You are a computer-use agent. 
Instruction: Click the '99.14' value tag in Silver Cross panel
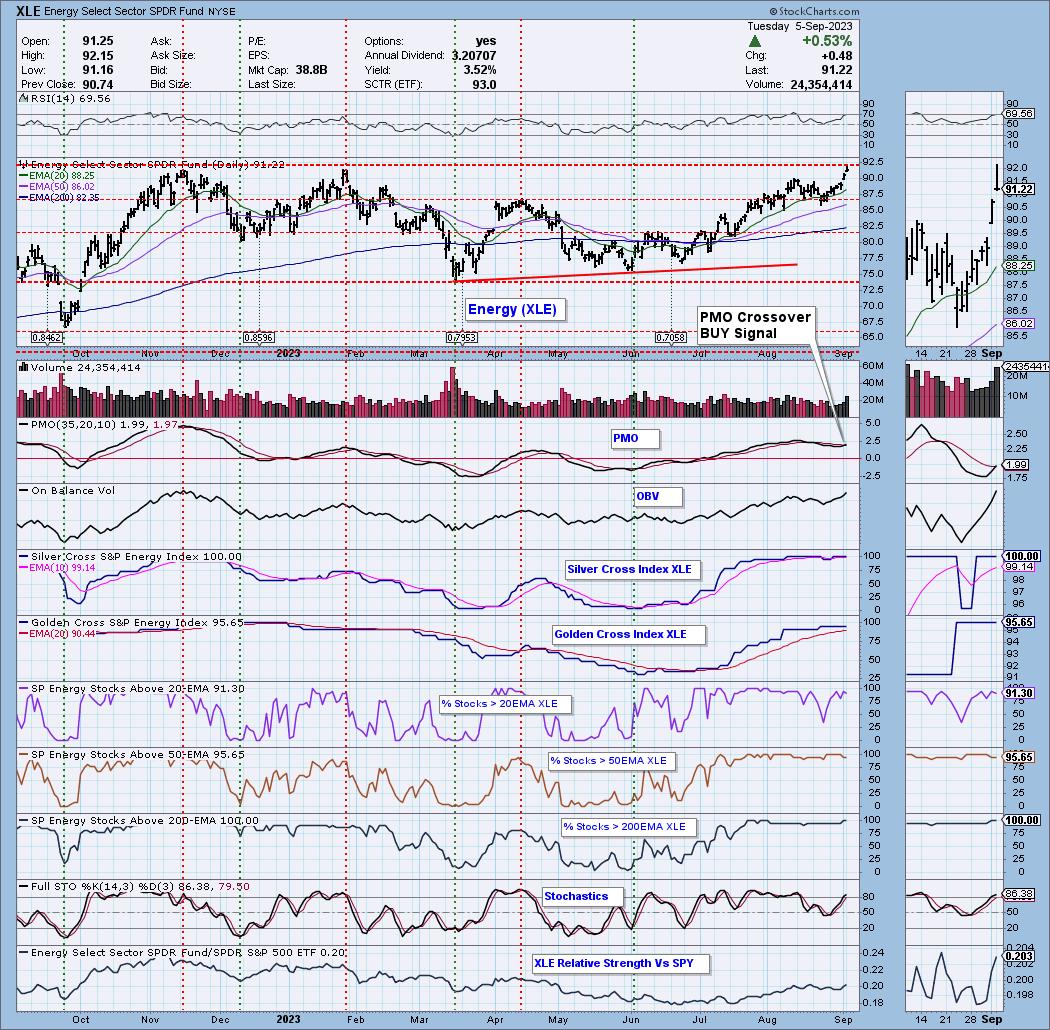point(1021,567)
